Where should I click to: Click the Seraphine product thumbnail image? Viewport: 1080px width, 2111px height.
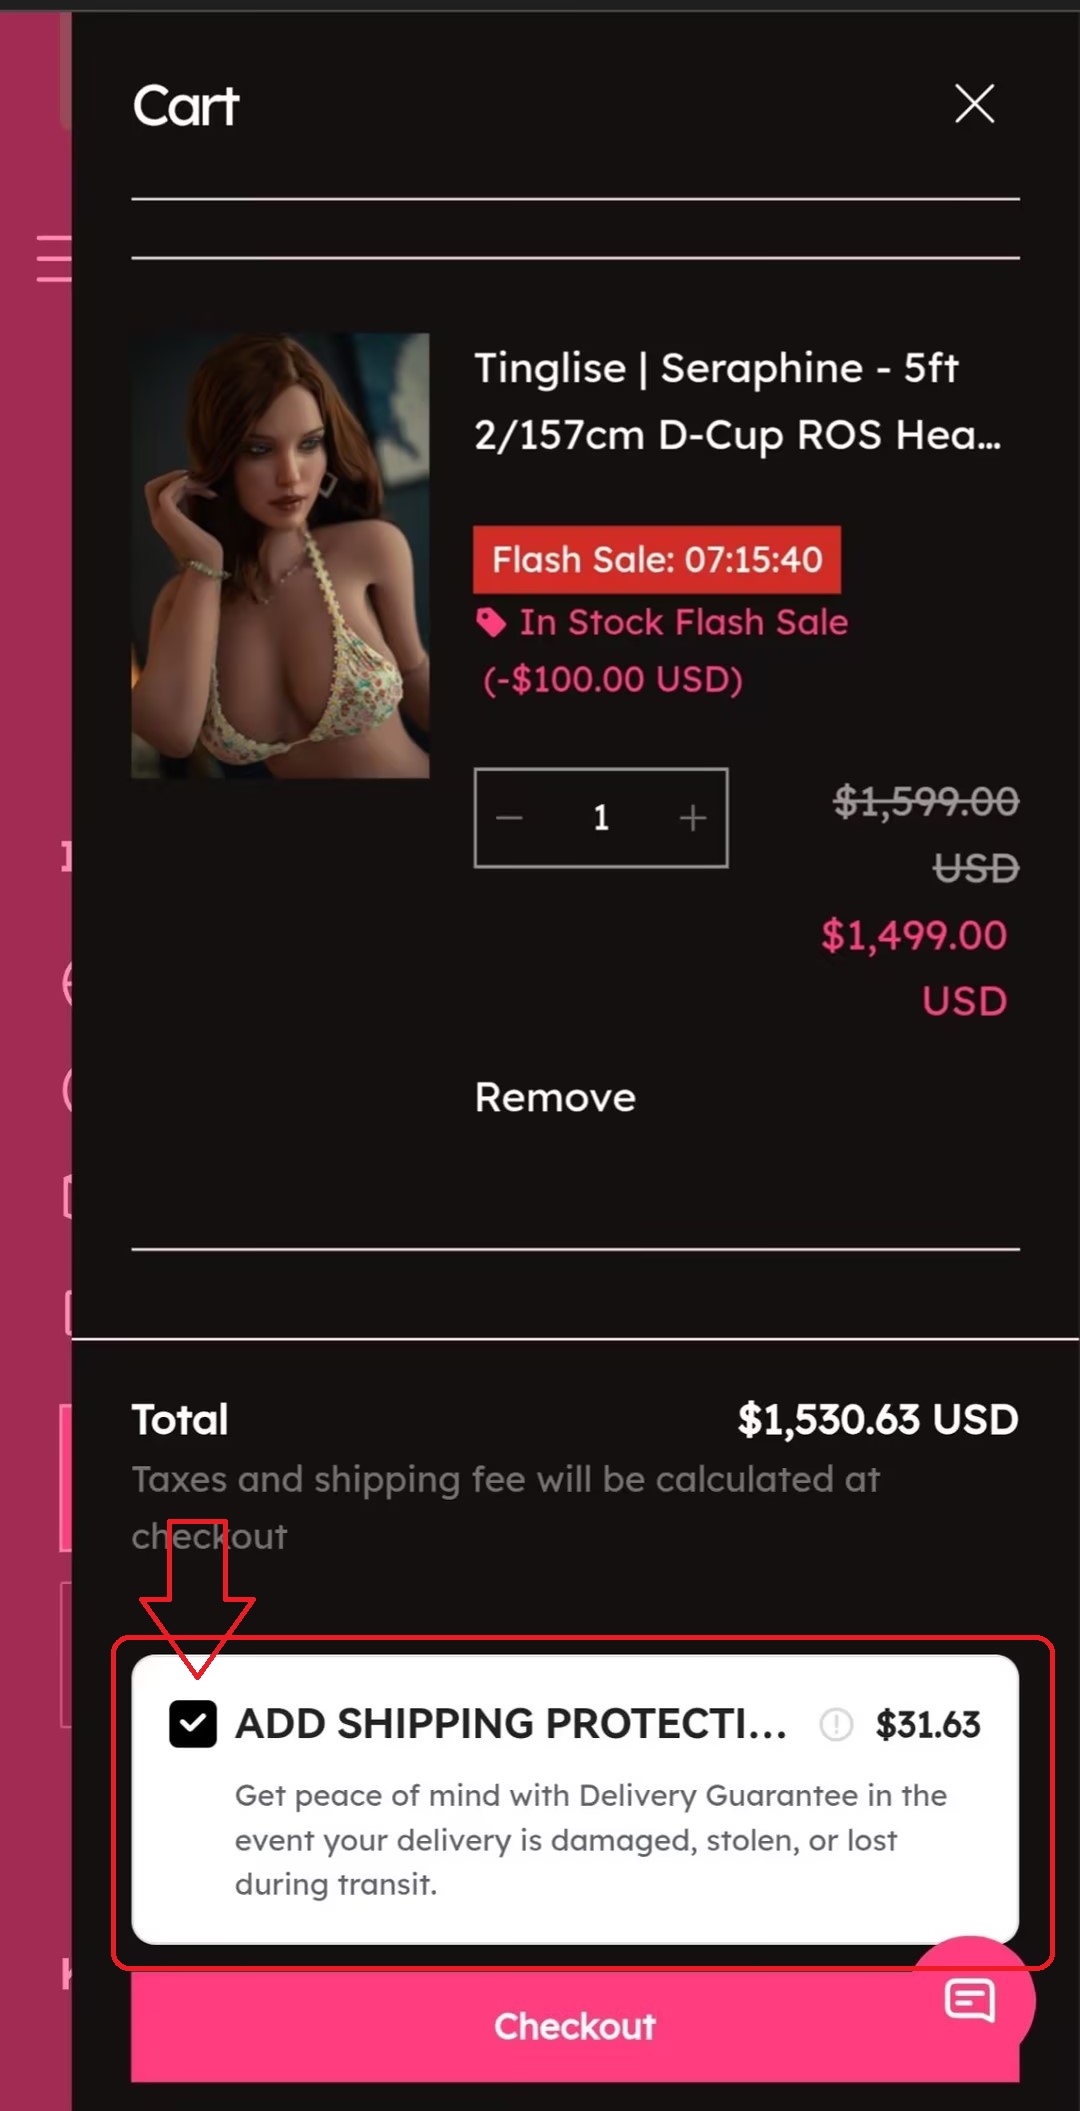[x=280, y=555]
